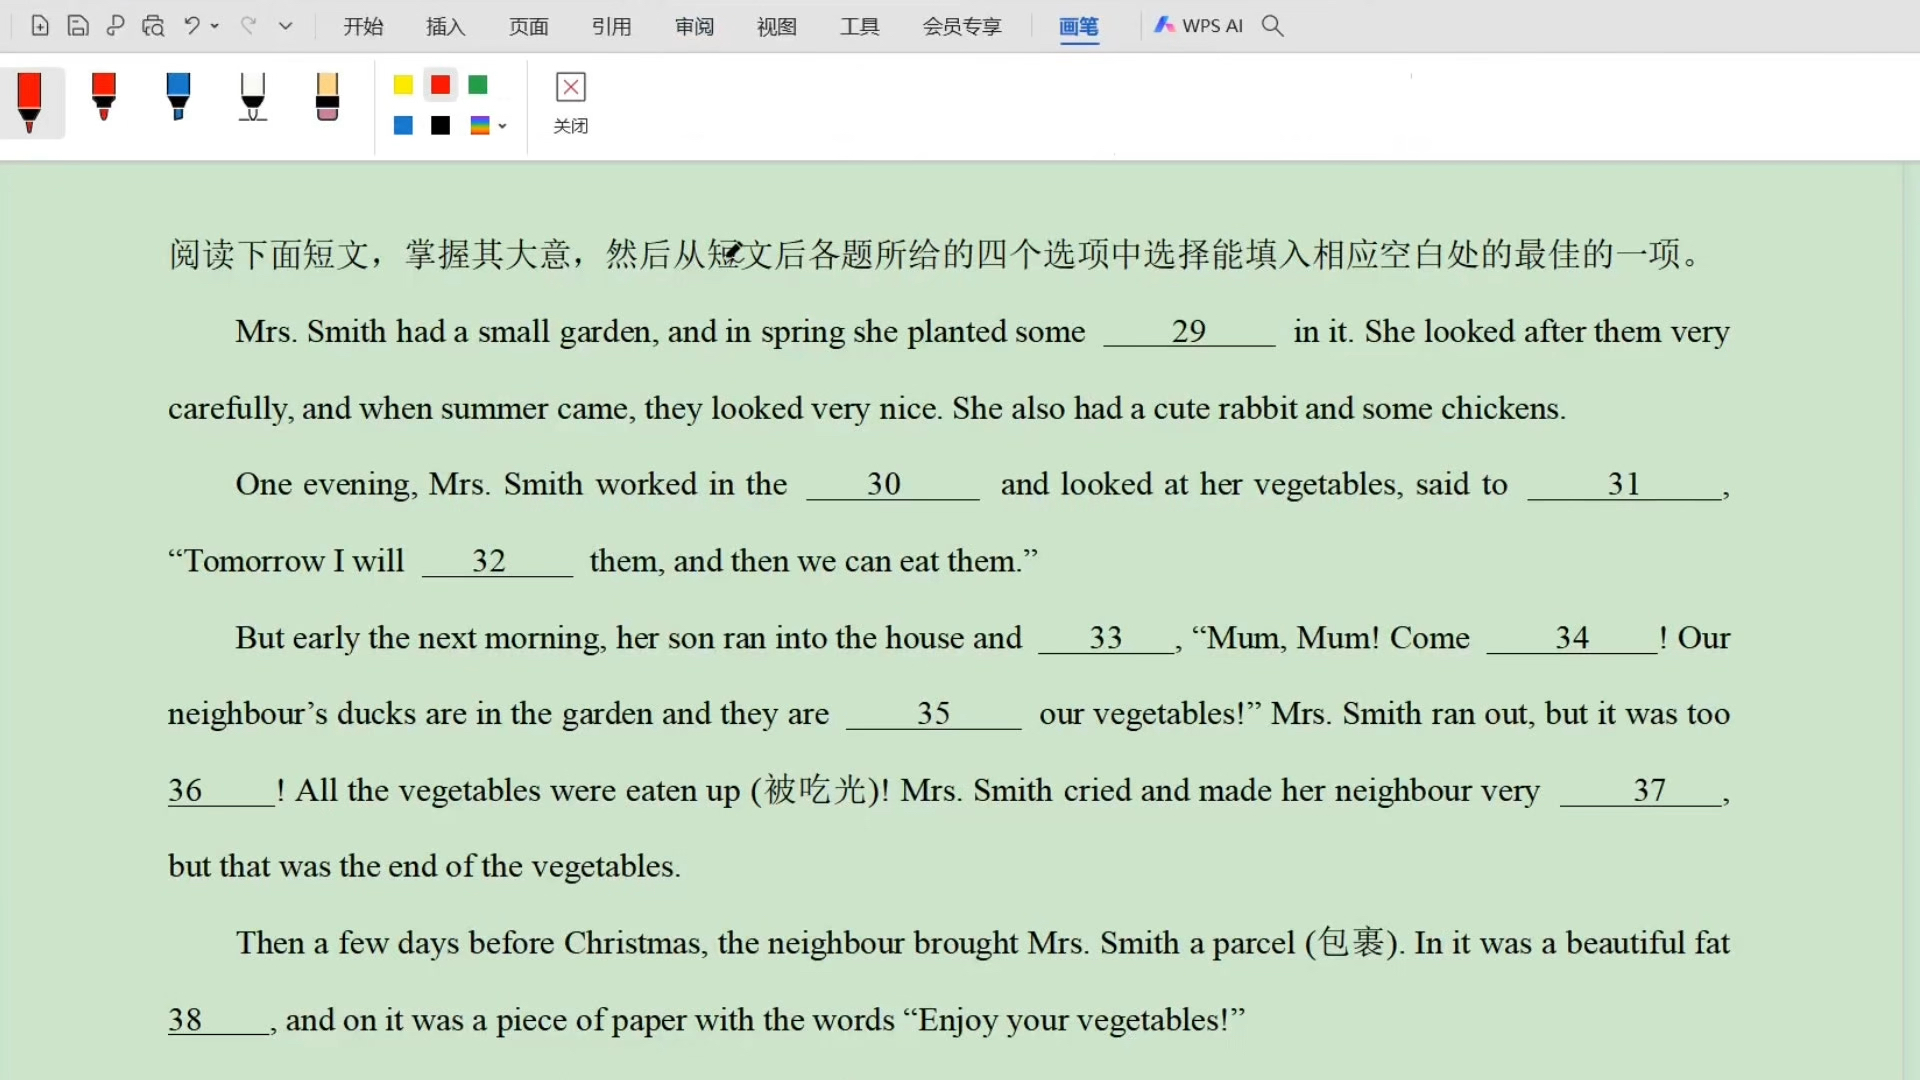Select the blue highlighter pen tool
The height and width of the screenshot is (1080, 1920).
(178, 97)
